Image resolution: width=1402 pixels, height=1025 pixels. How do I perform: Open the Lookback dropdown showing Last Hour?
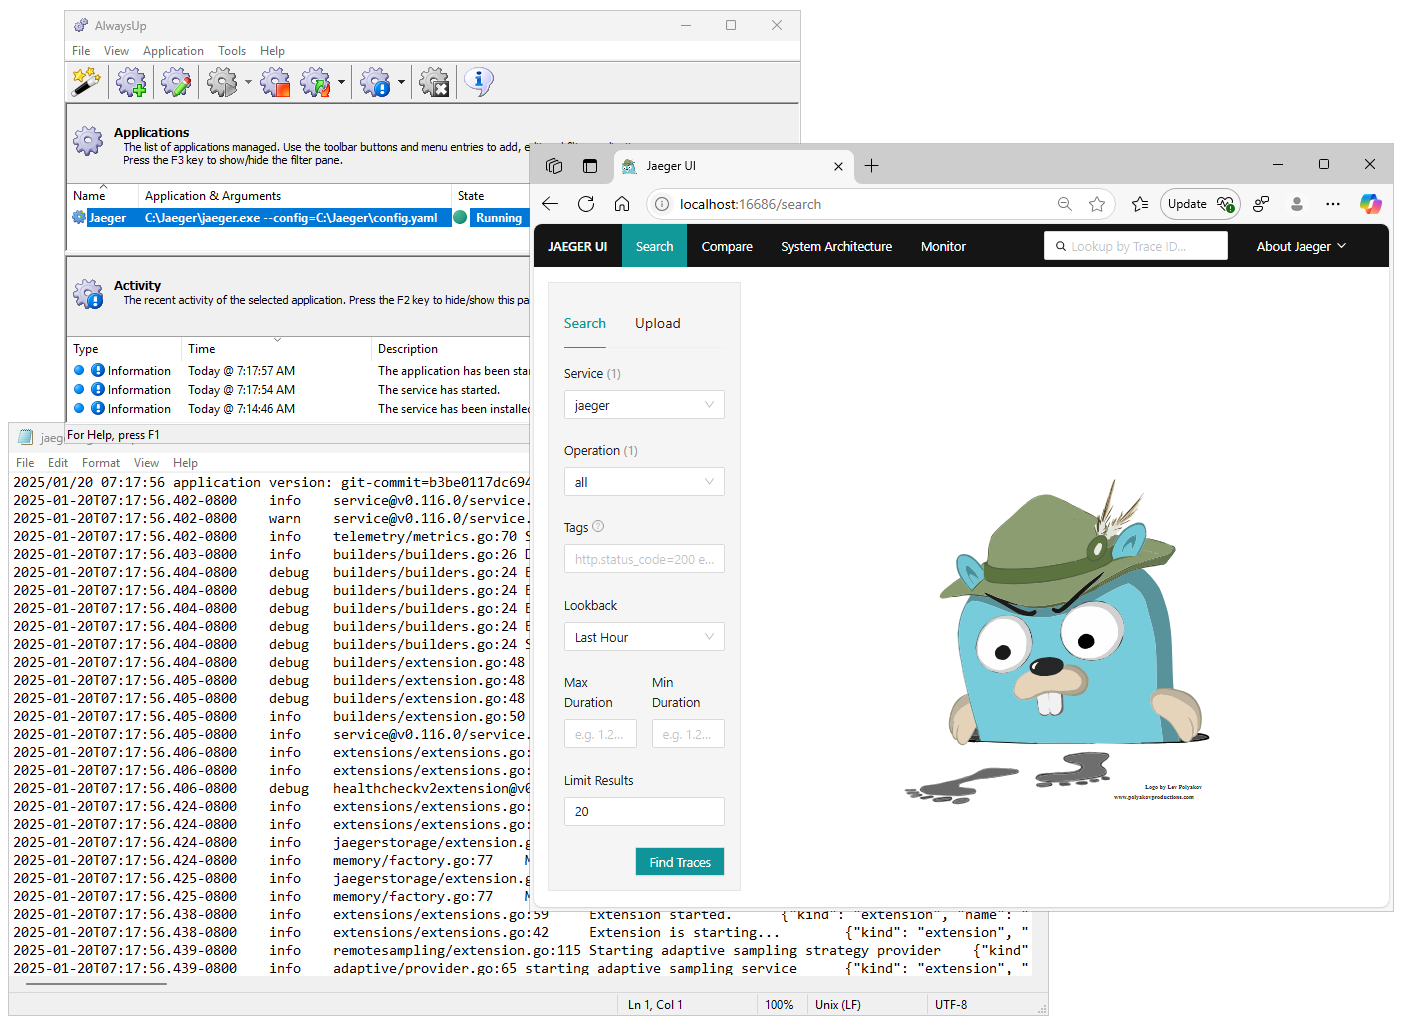644,637
